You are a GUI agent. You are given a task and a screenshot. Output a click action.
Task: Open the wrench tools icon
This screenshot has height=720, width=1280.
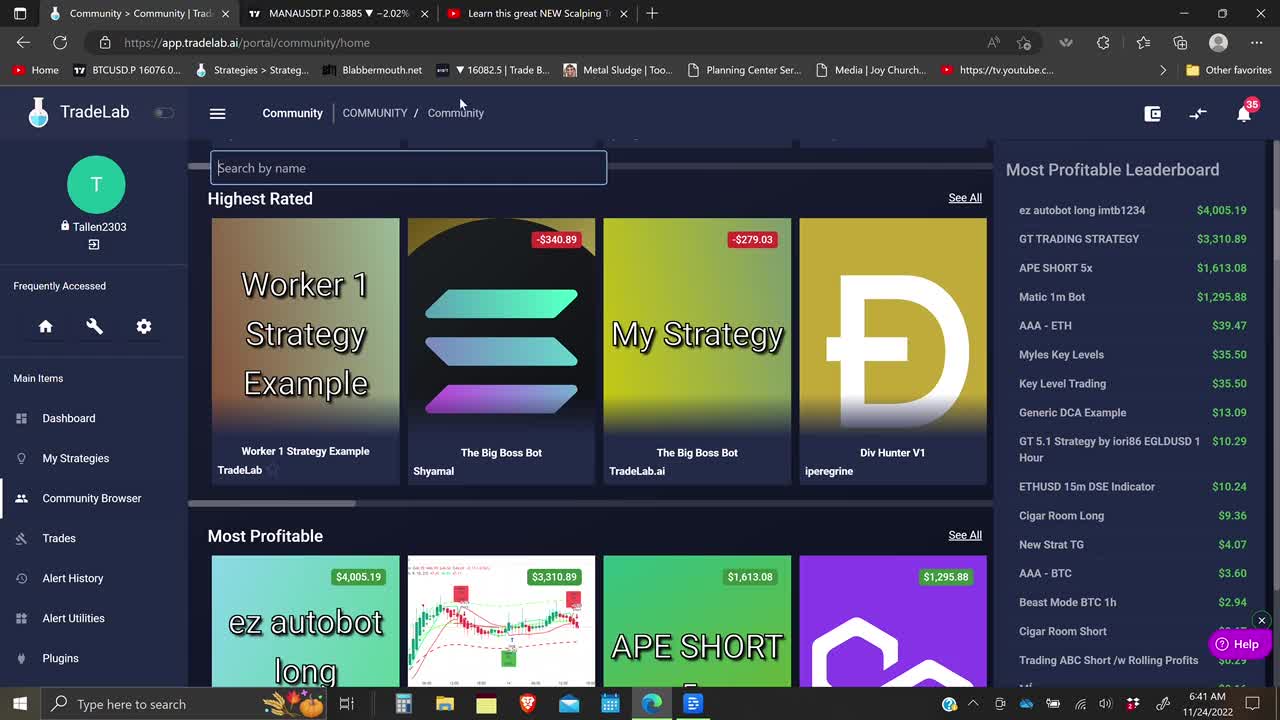tap(95, 326)
